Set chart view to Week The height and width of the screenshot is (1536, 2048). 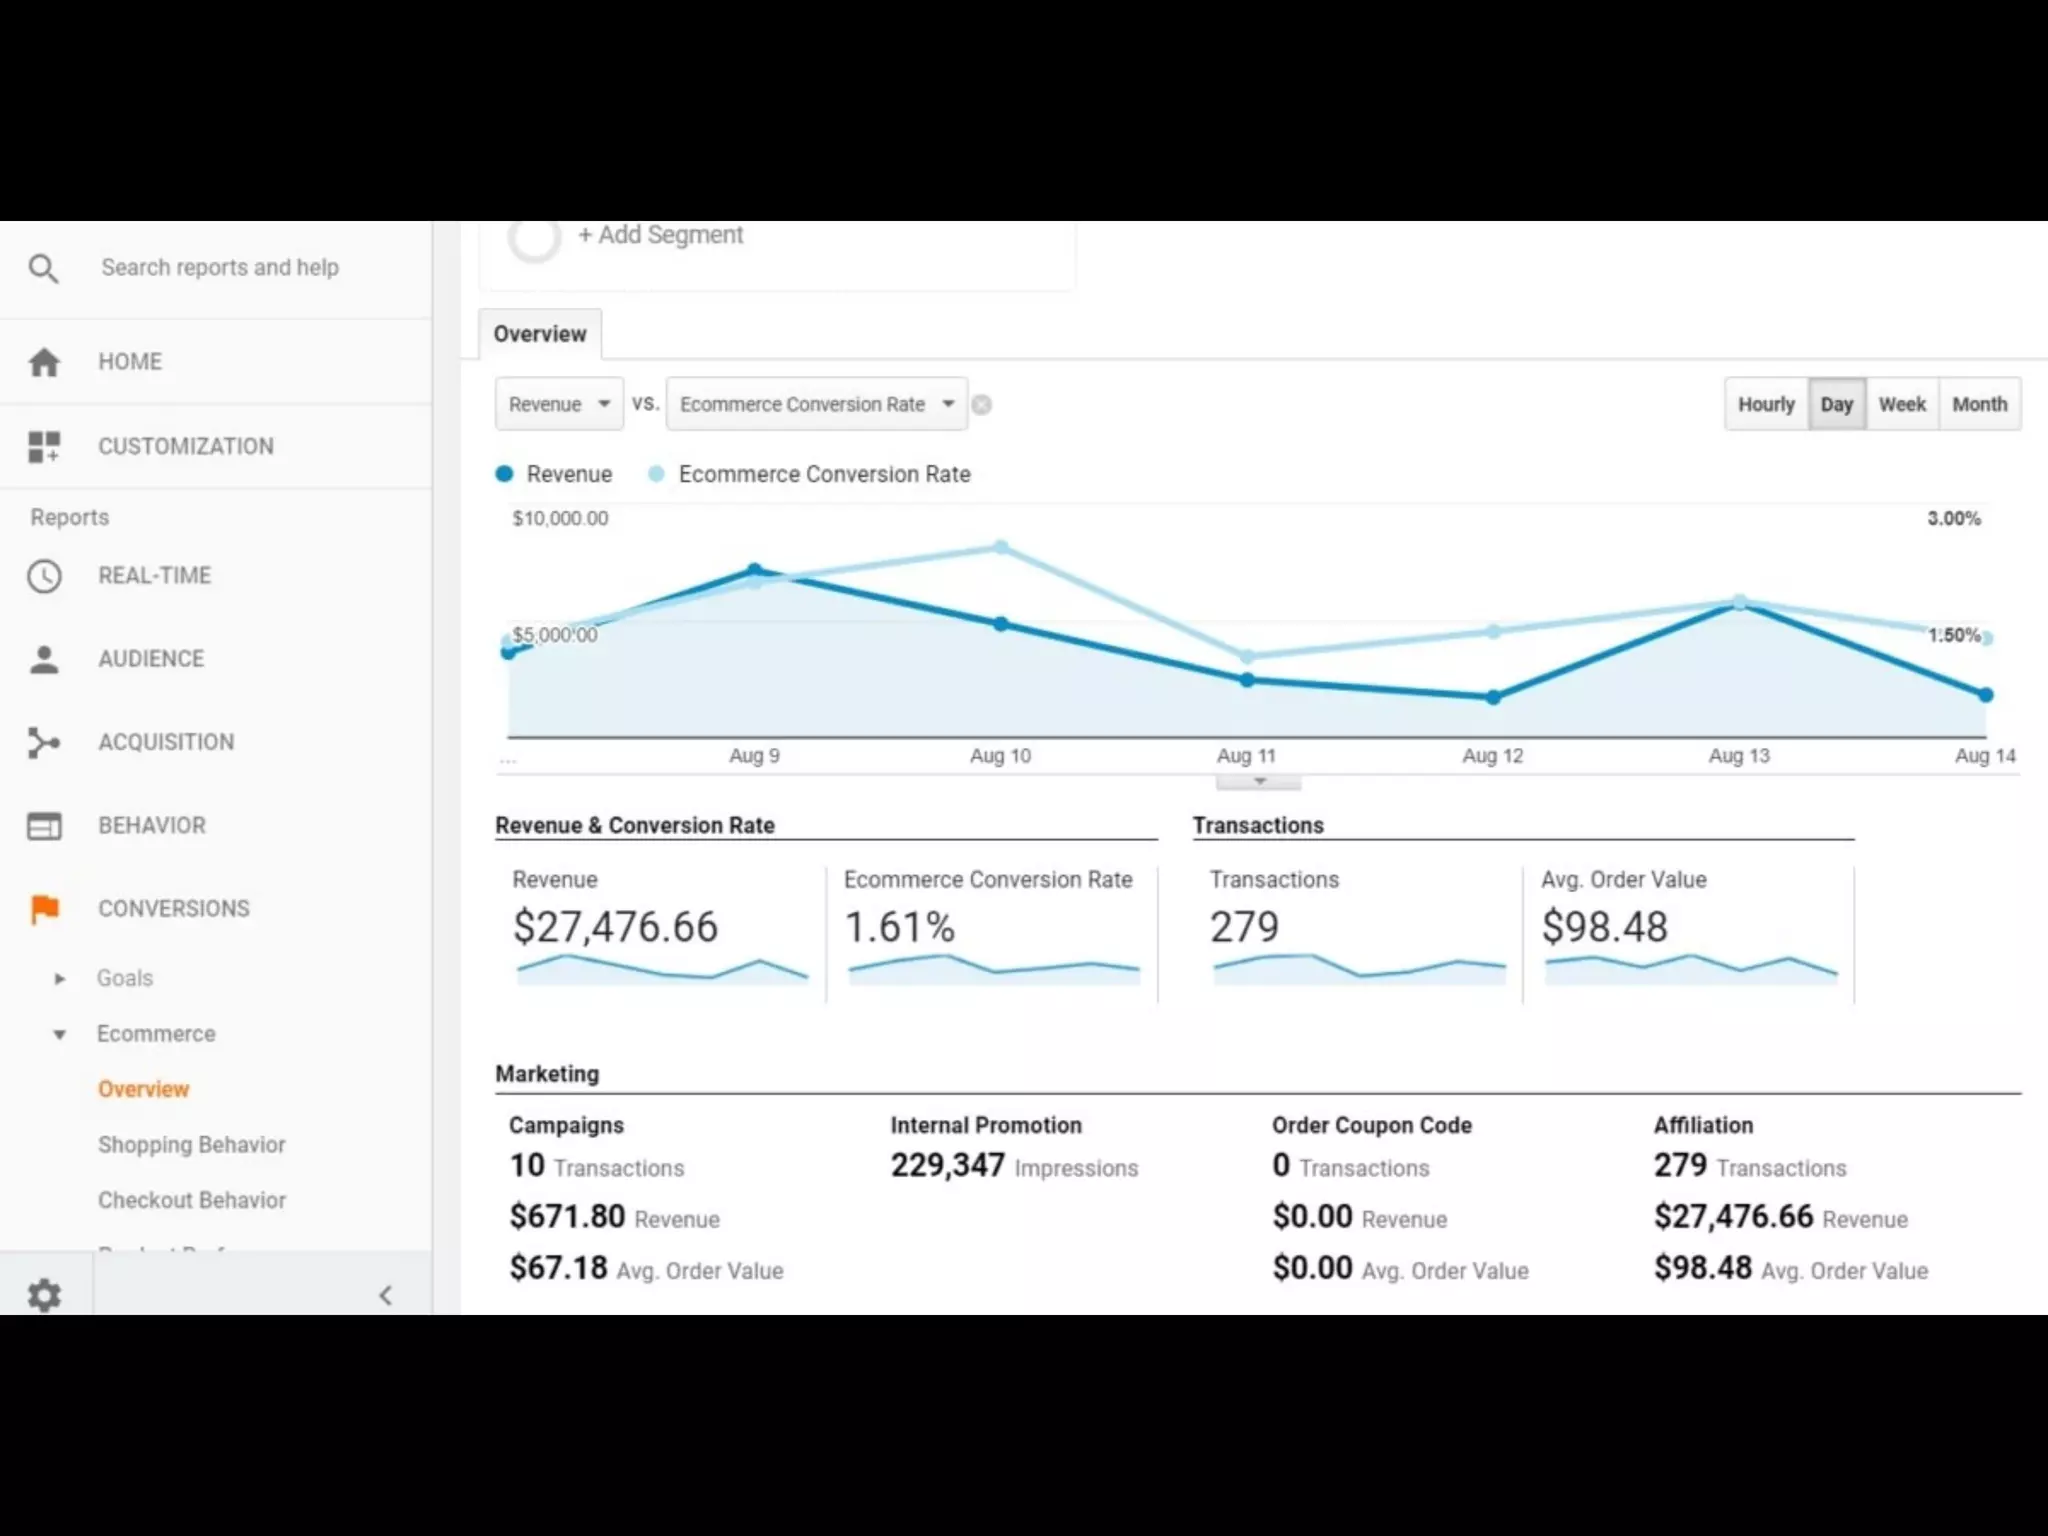click(x=1901, y=404)
